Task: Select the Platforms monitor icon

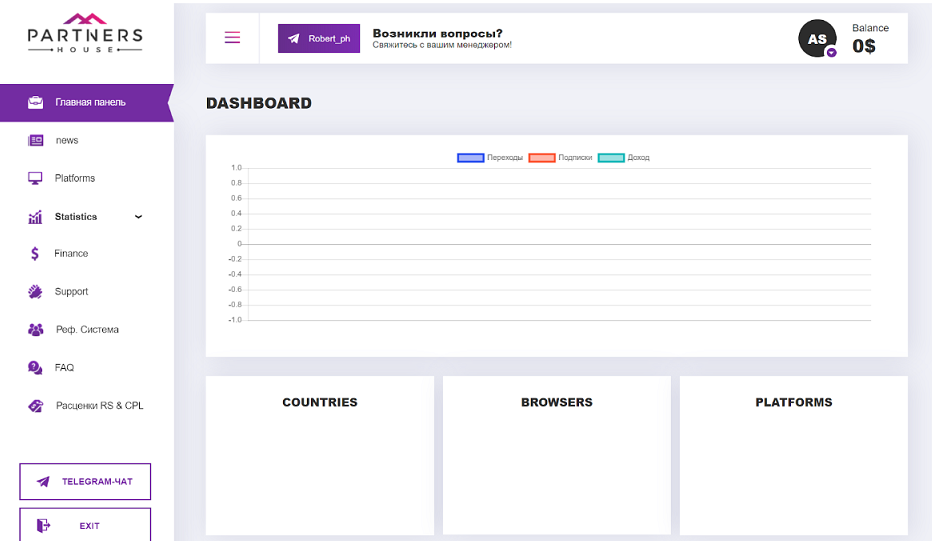Action: (35, 178)
